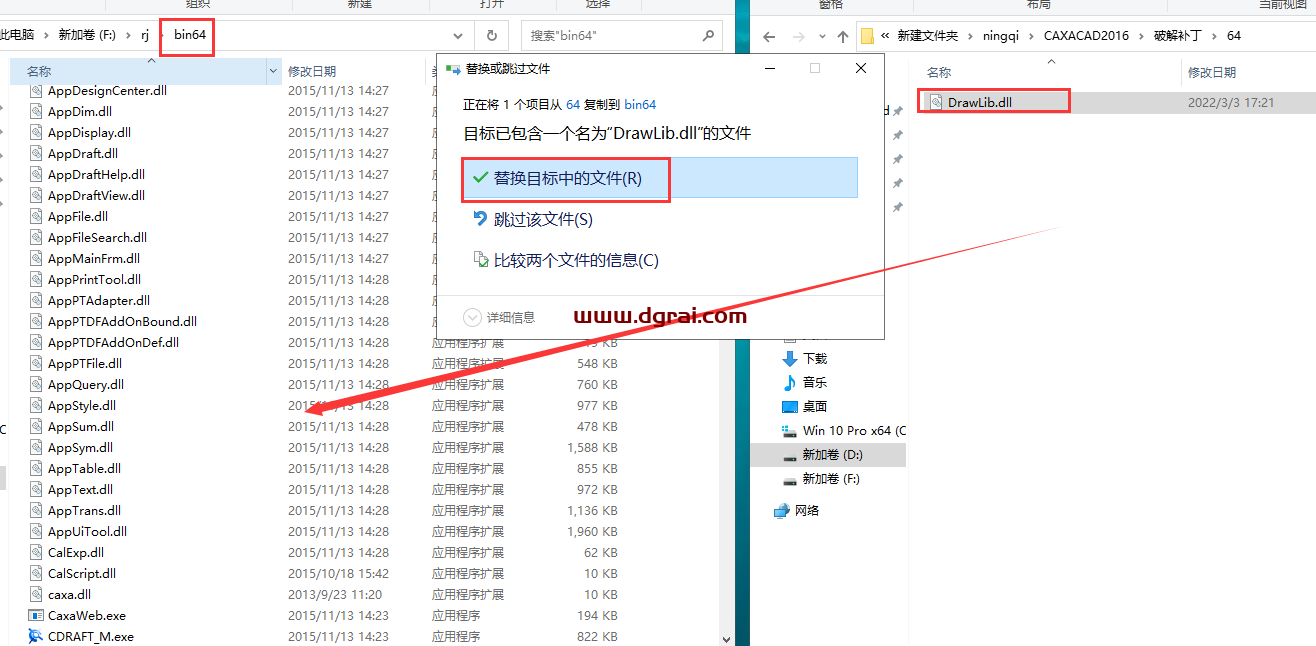Select the CalExp.dll file name
Screen dimensions: 1316x646
tap(76, 552)
